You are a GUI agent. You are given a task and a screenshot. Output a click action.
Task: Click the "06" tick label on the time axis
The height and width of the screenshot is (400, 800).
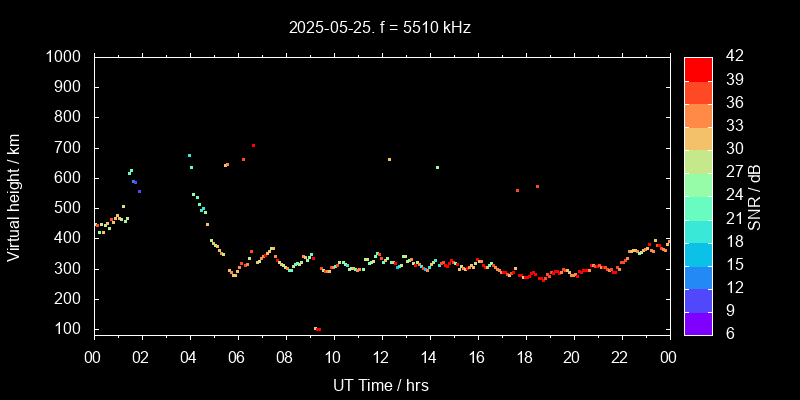coord(237,358)
